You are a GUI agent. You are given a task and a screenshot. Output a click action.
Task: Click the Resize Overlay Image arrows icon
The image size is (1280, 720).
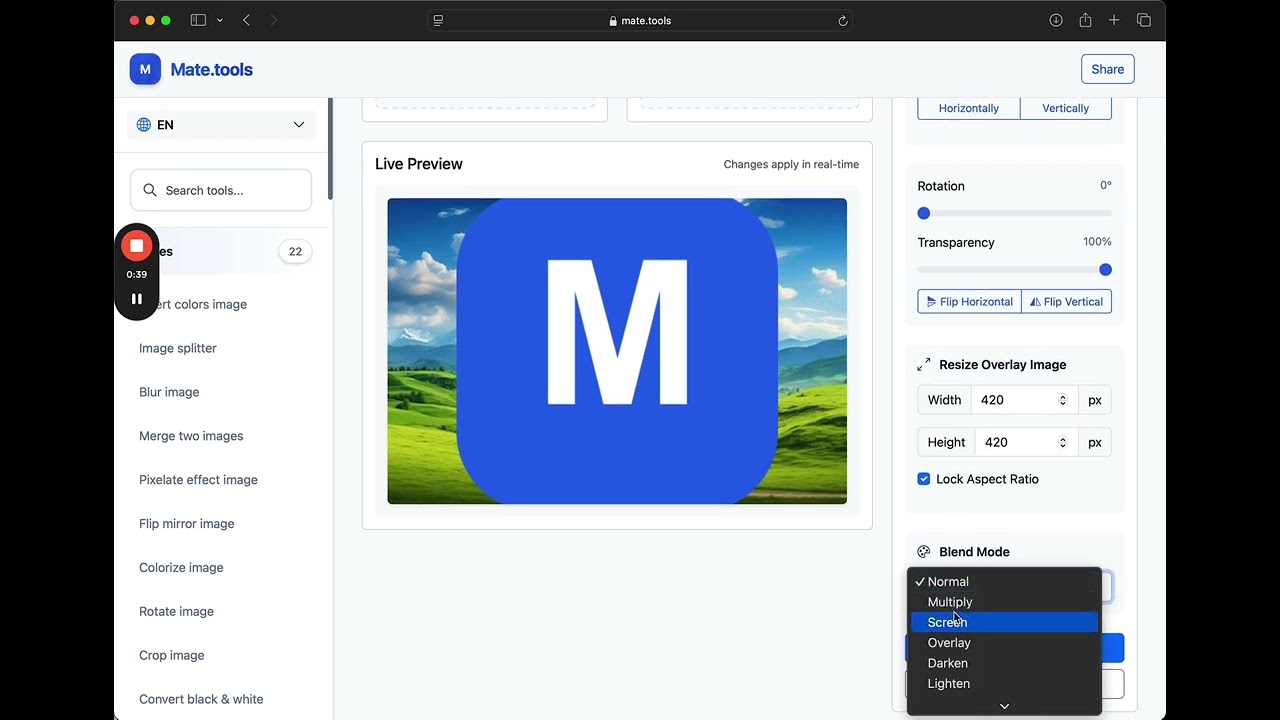(924, 365)
